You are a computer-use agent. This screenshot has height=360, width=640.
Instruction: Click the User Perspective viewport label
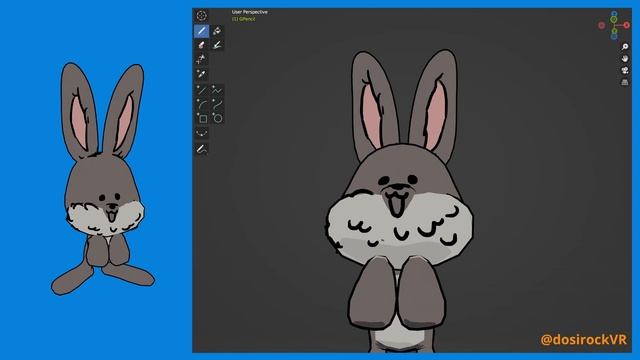point(250,12)
